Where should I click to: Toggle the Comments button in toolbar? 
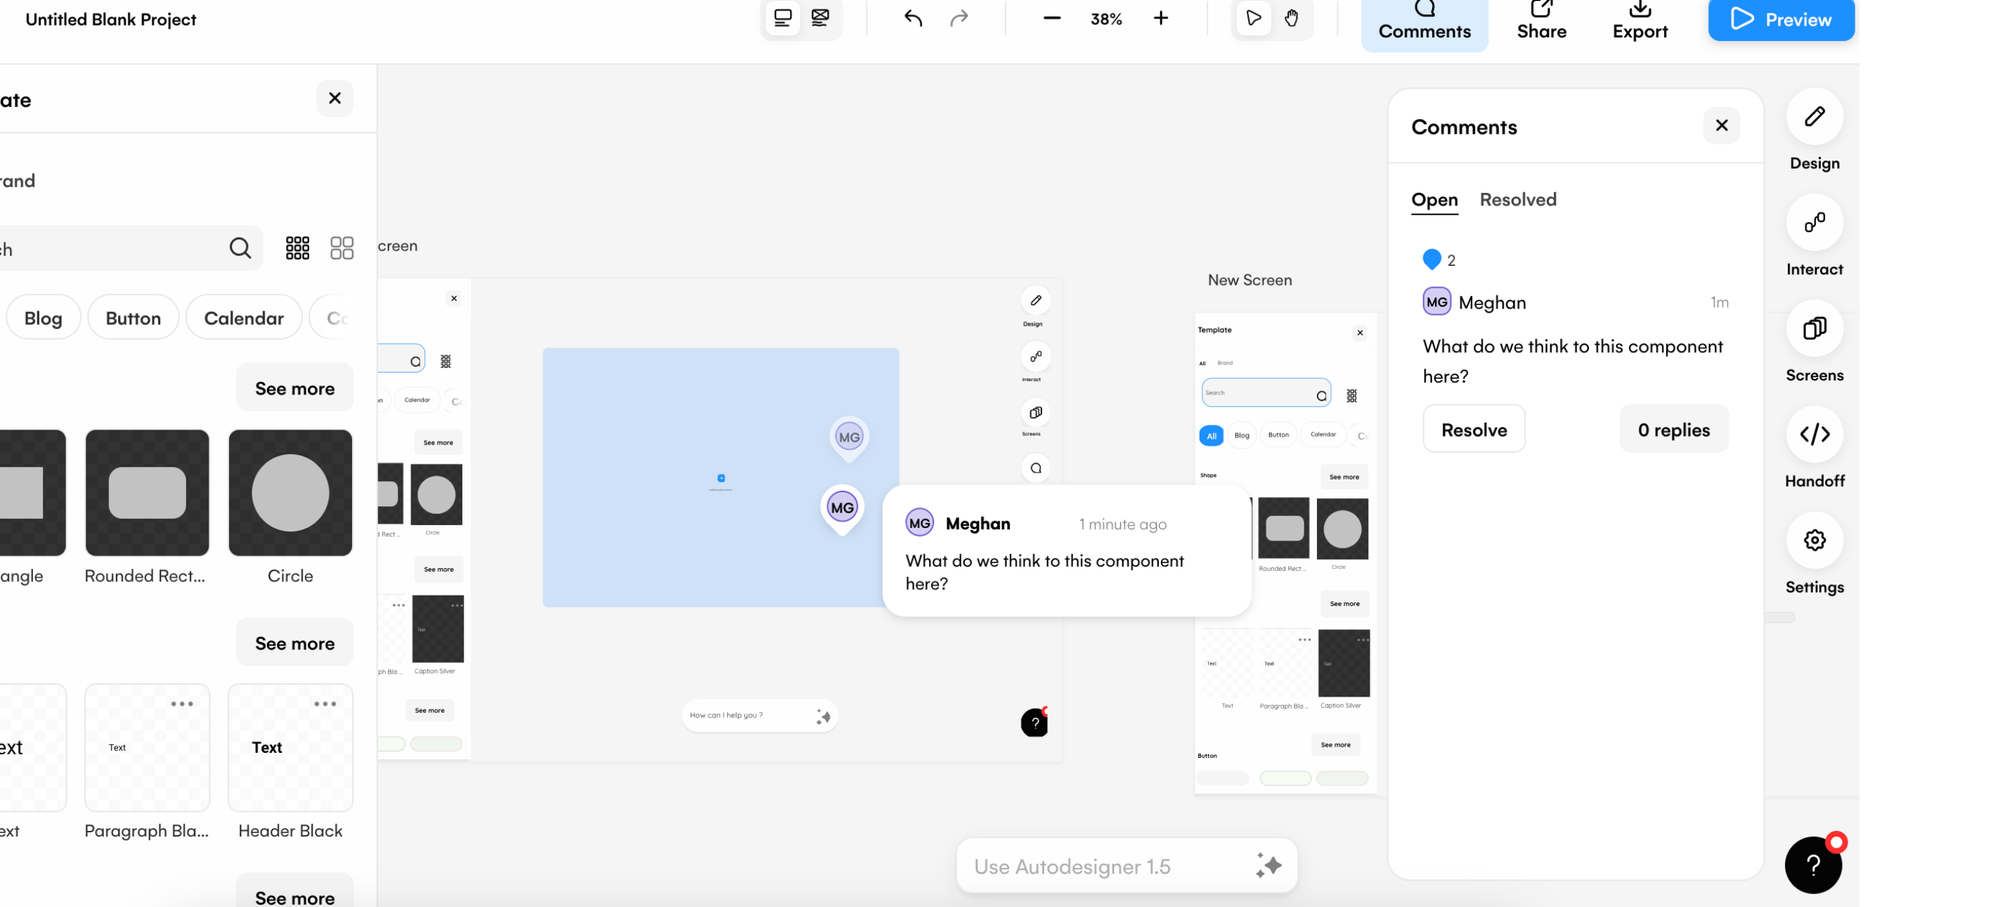1424,22
